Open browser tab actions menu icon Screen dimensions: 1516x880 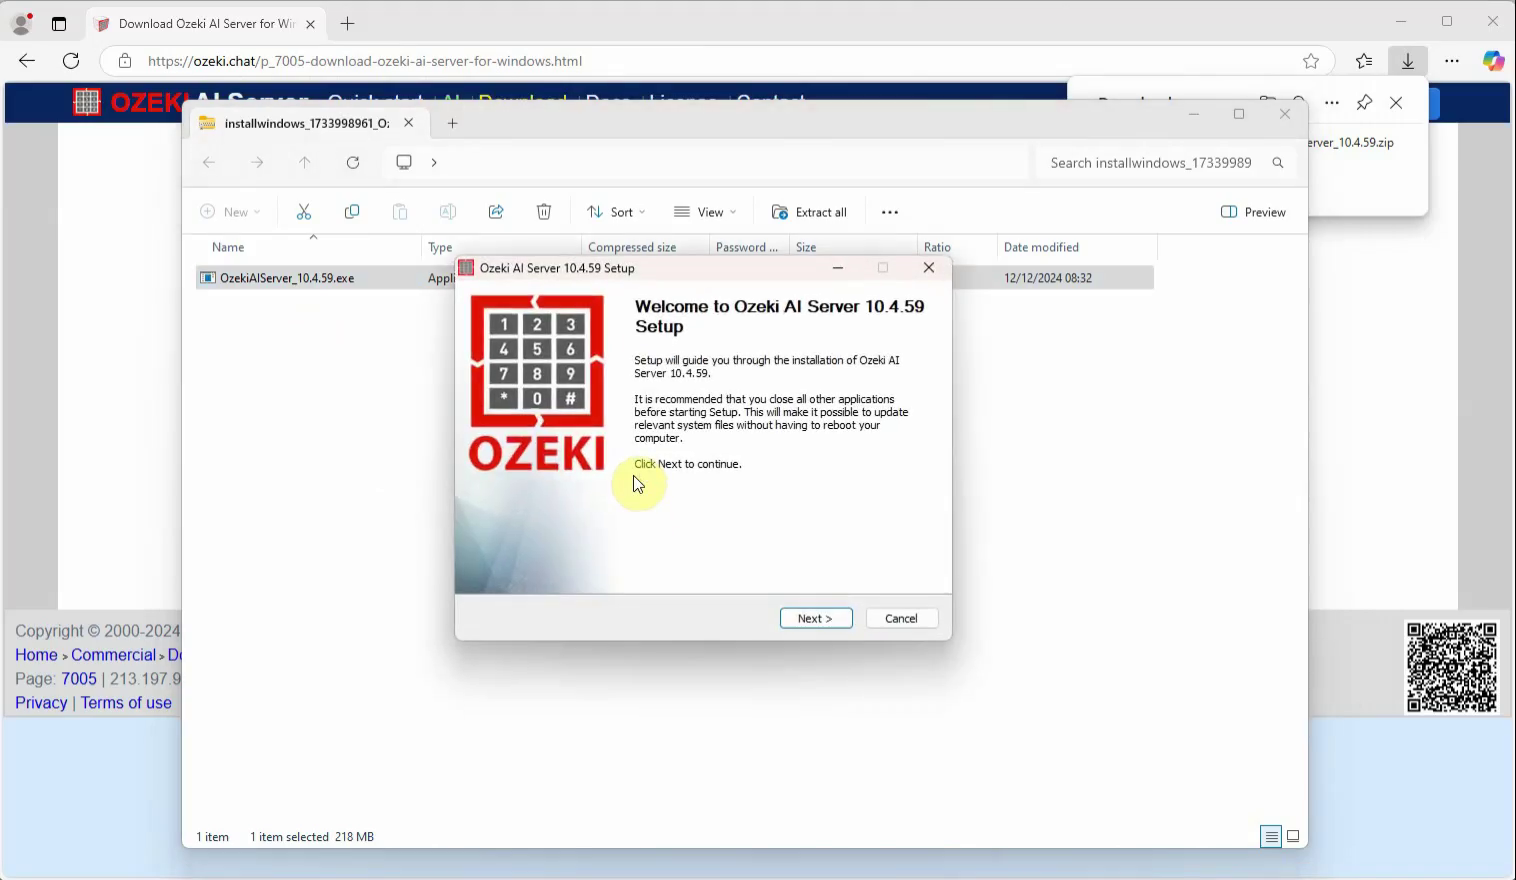(x=59, y=23)
